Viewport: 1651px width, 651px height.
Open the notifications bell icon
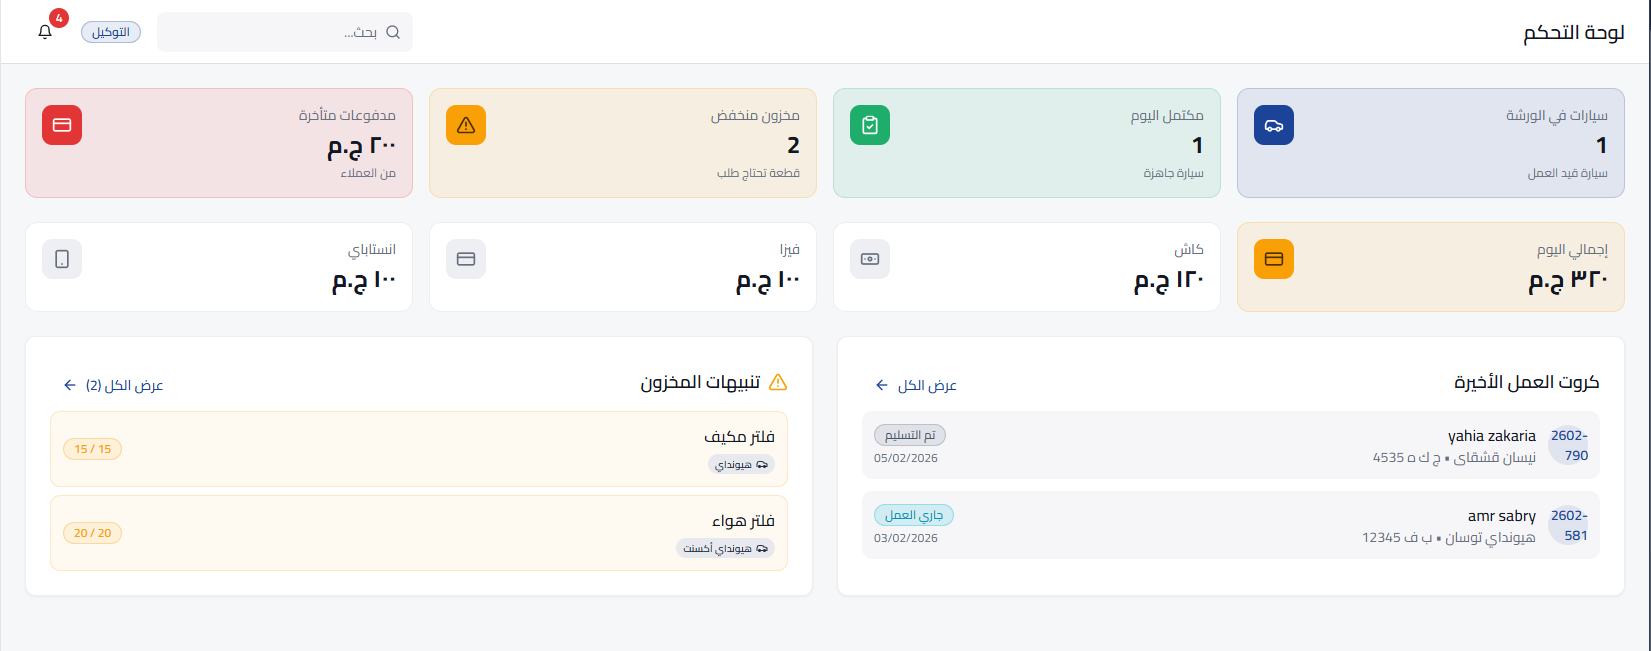pyautogui.click(x=45, y=32)
